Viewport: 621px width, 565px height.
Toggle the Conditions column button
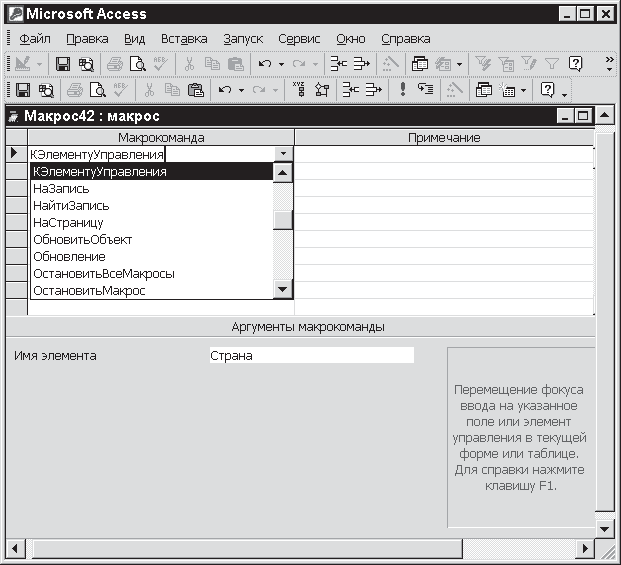coord(319,90)
